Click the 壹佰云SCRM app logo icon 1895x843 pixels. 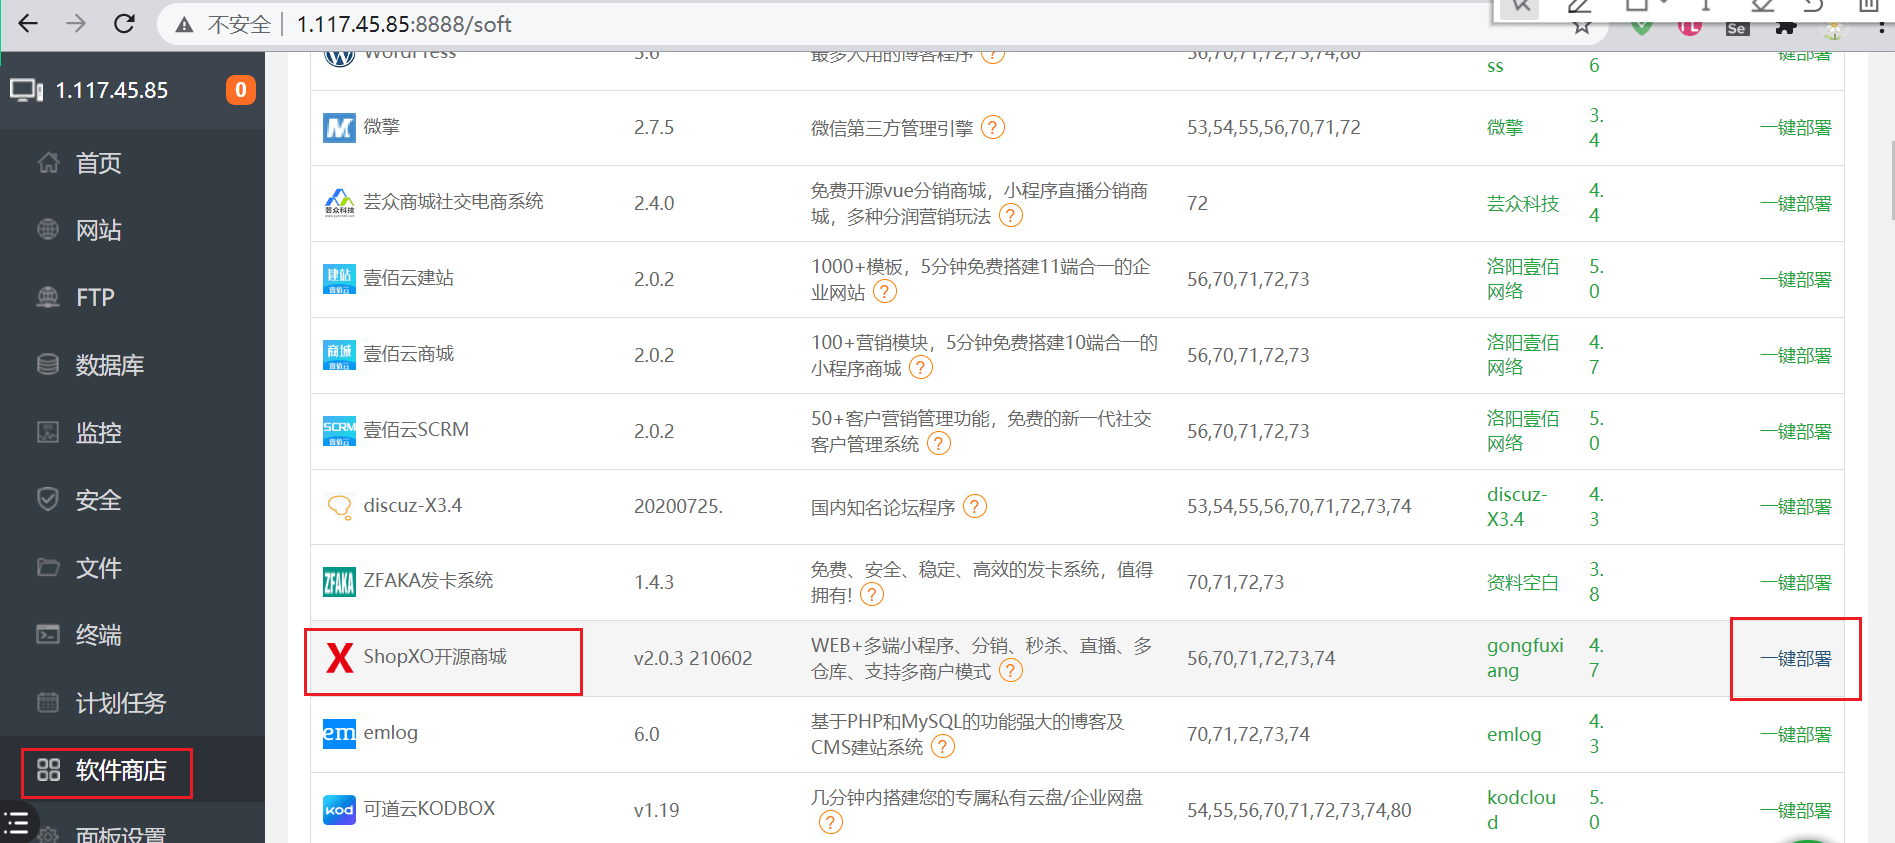339,430
